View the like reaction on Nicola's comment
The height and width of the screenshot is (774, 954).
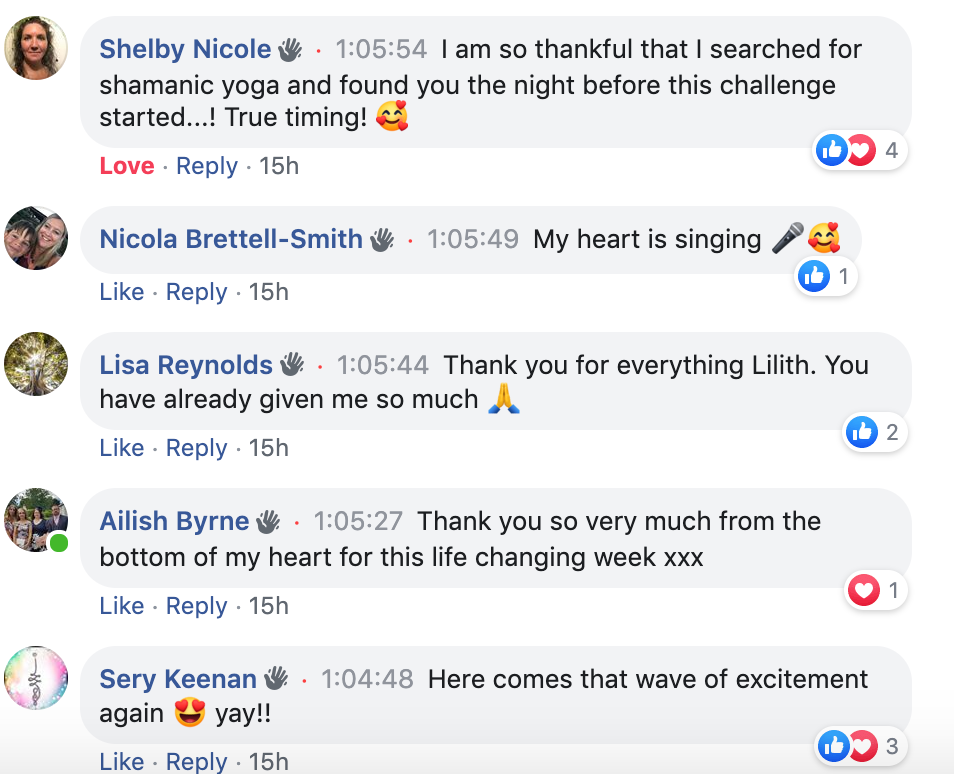coord(827,276)
